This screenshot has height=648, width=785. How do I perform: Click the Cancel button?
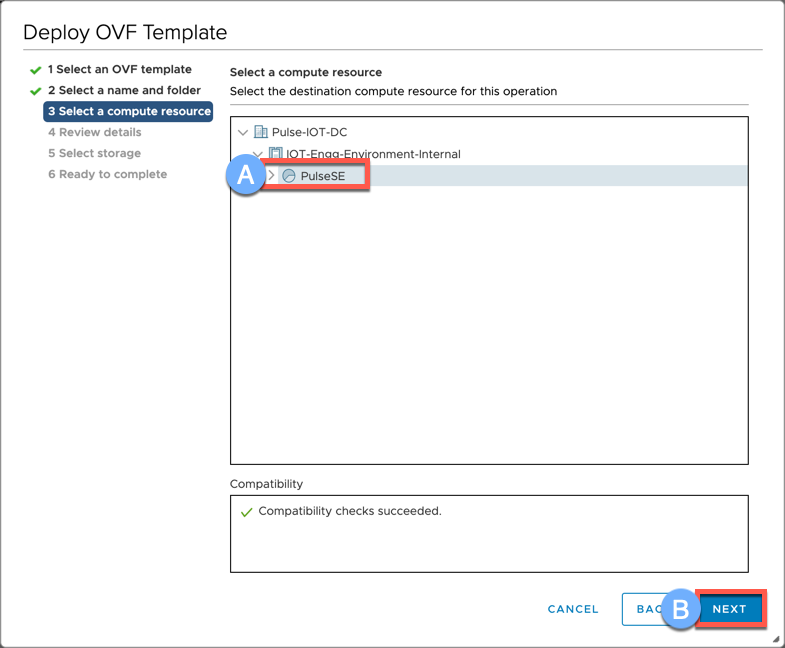pos(573,609)
